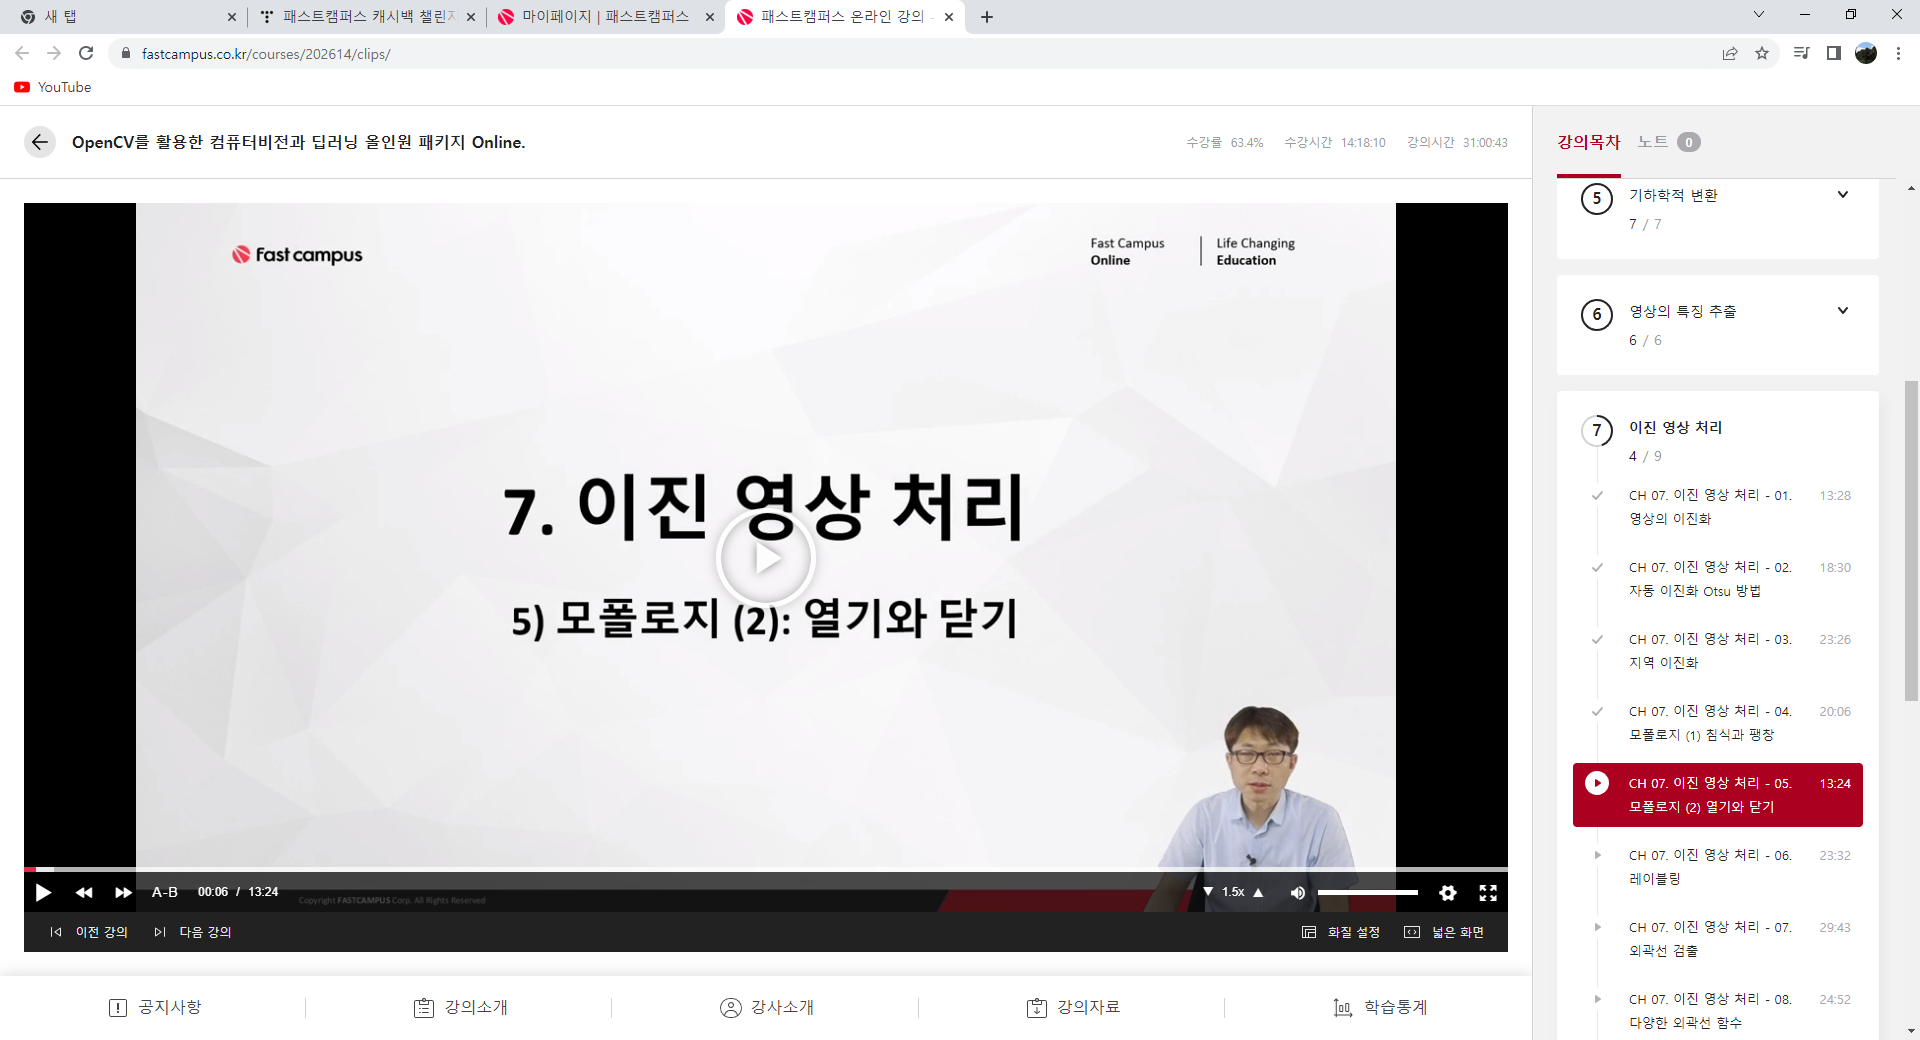Click the play icon on highlighted lesson 05
The height and width of the screenshot is (1040, 1920).
(x=1597, y=783)
